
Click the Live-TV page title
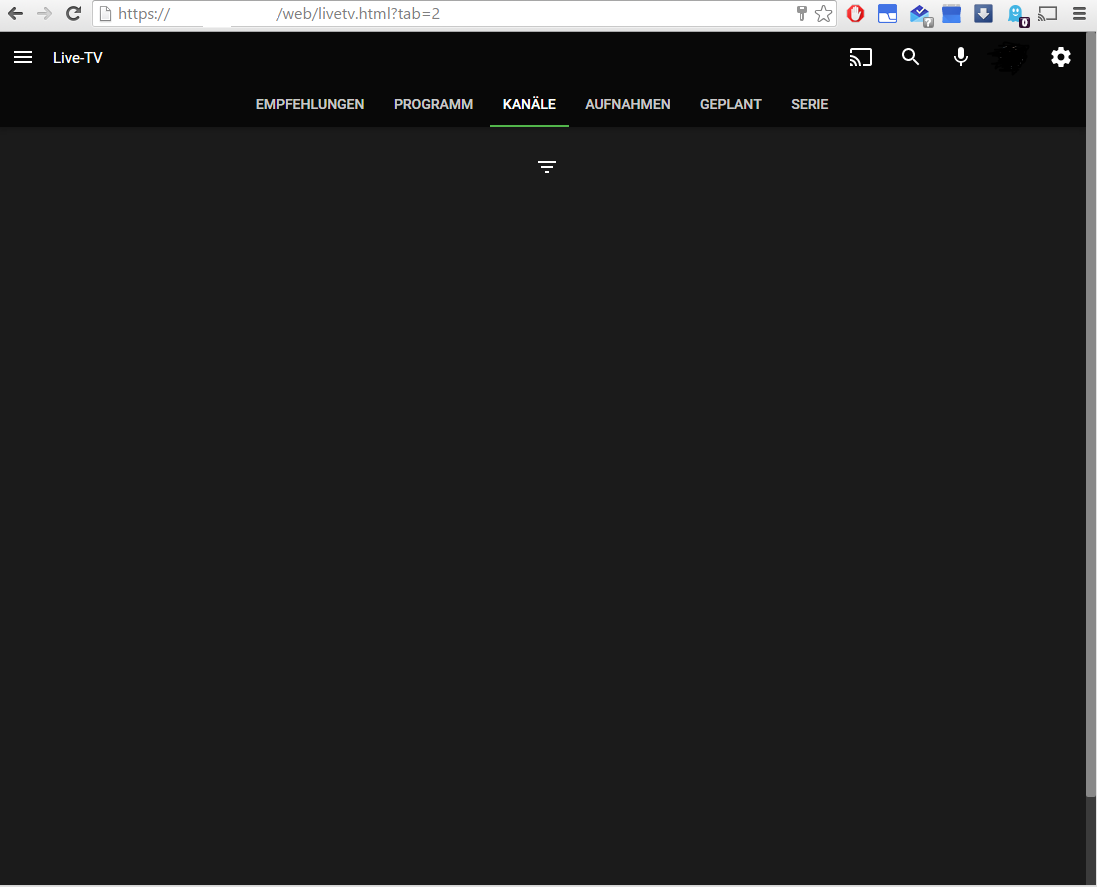point(78,58)
